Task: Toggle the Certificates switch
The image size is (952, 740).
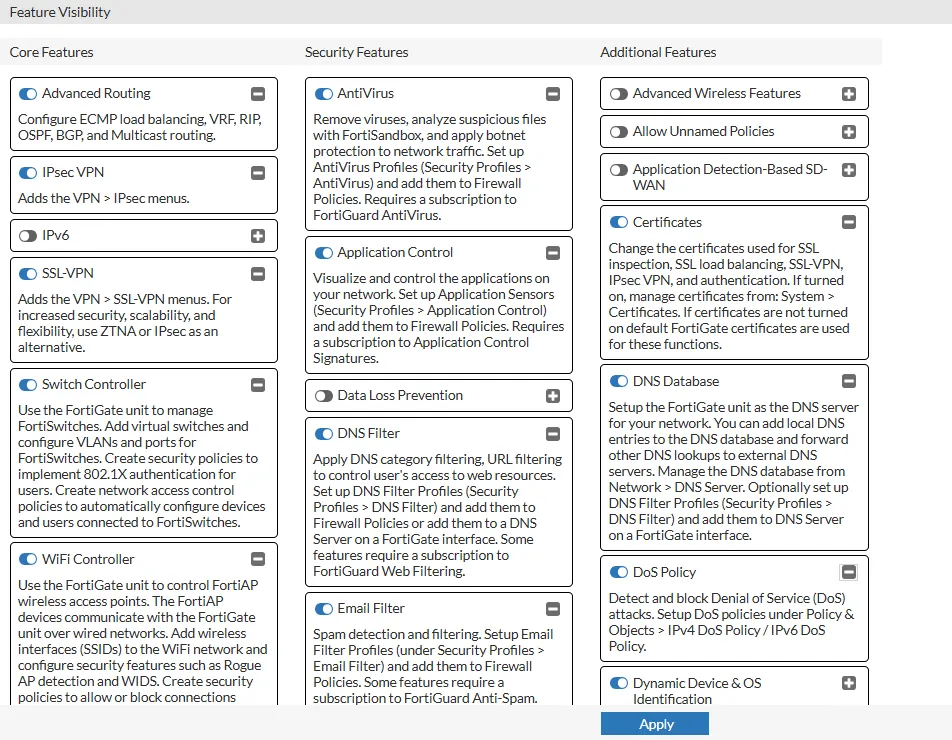Action: (x=619, y=223)
